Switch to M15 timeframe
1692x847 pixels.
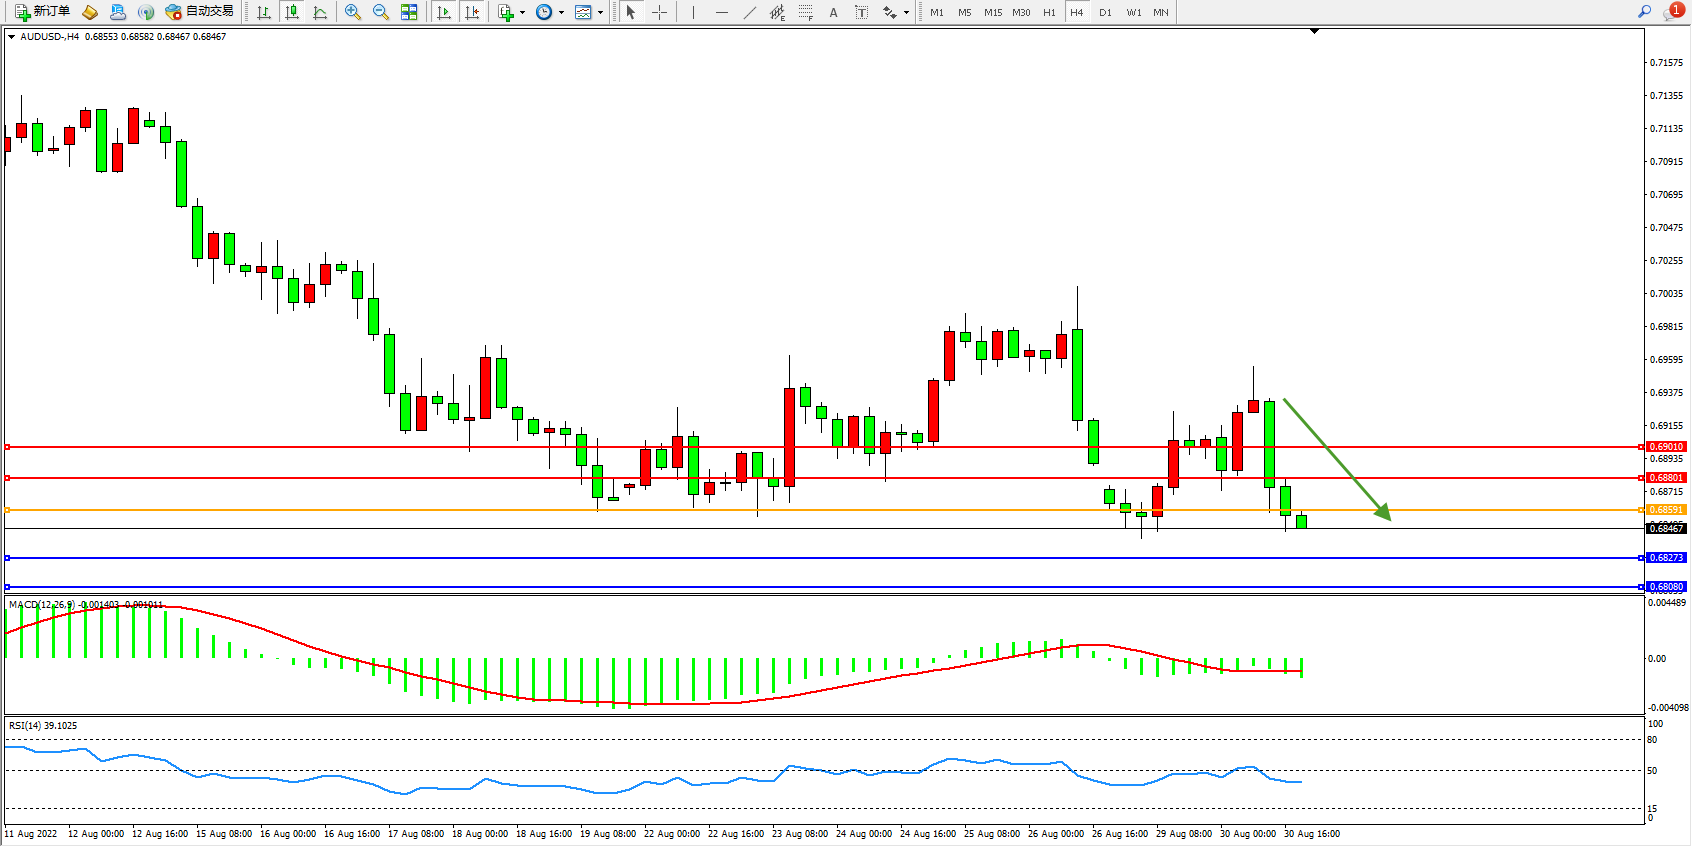[992, 12]
